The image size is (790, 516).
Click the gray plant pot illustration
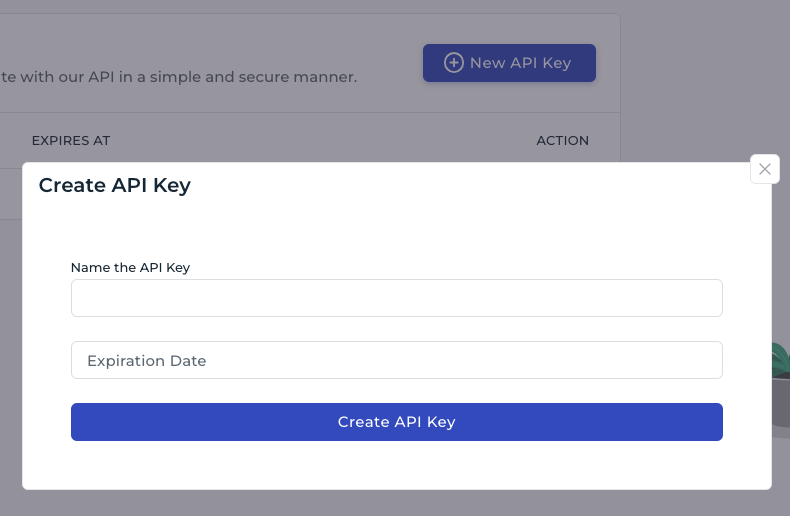780,401
